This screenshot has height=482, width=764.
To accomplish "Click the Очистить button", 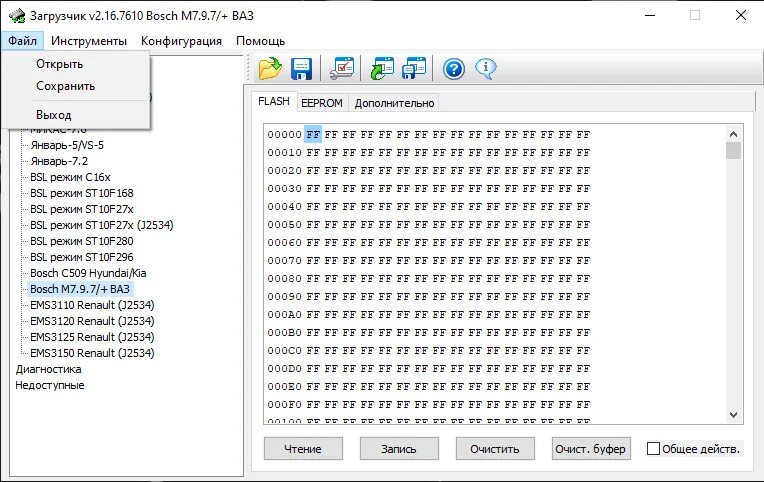I will [x=495, y=448].
